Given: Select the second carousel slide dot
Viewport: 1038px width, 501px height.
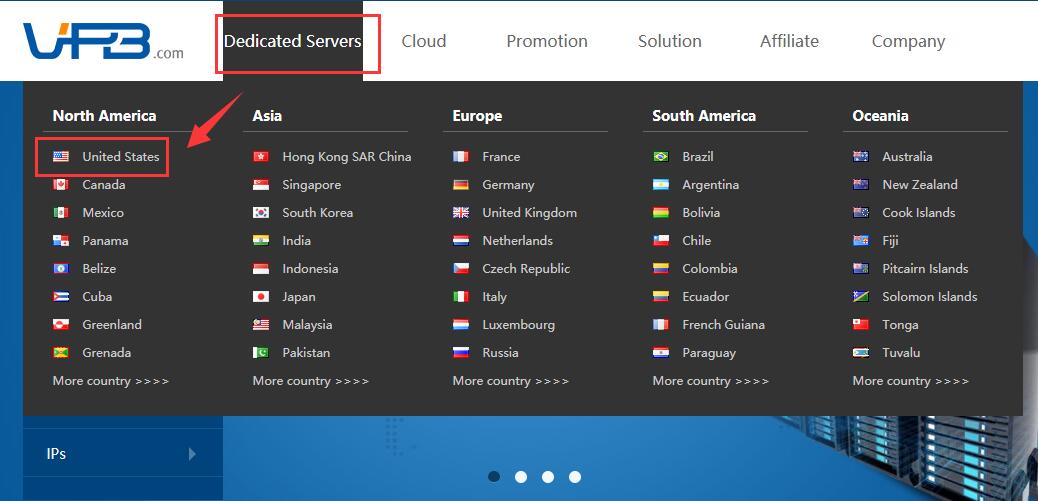Looking at the screenshot, I should tap(521, 477).
